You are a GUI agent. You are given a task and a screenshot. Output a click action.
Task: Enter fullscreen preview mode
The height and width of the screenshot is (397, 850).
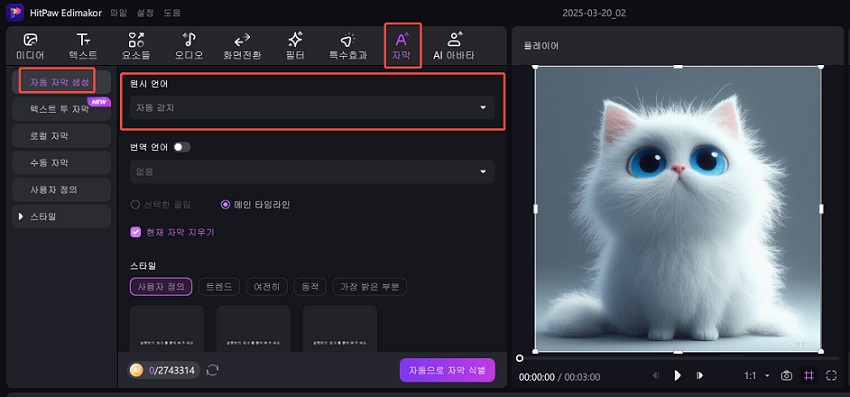tap(832, 375)
